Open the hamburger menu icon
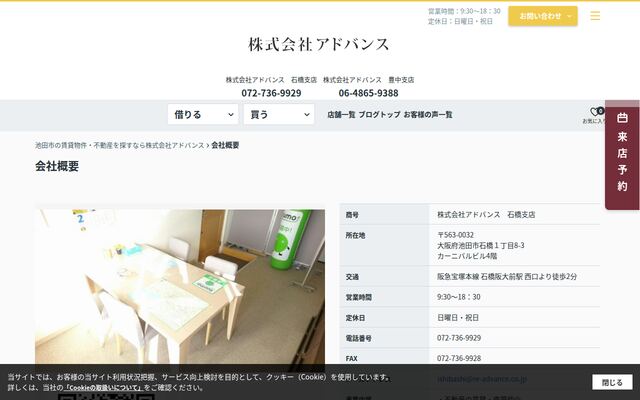The image size is (640, 400). 595,16
